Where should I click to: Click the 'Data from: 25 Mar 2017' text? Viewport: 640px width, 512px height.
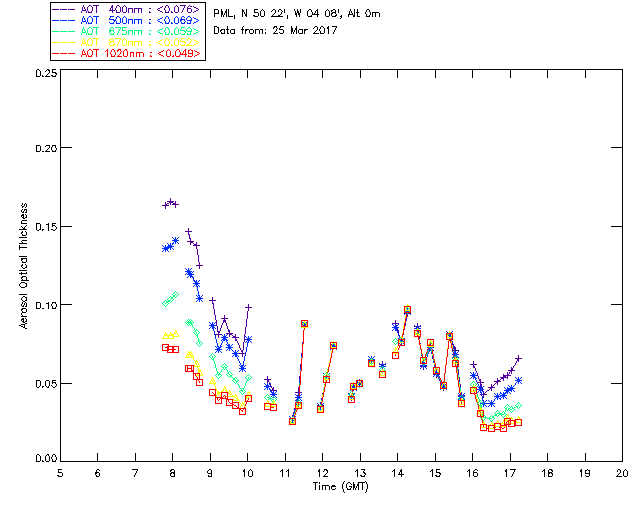(275, 31)
